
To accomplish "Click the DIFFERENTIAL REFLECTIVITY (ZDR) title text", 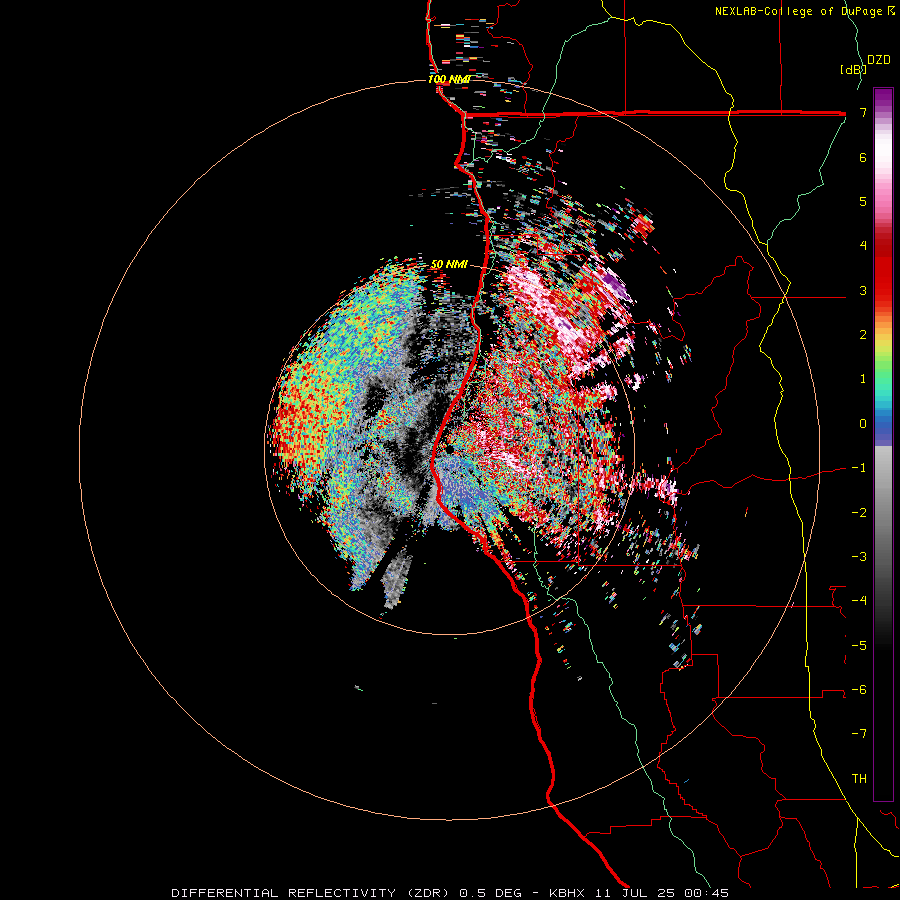I will 312,893.
